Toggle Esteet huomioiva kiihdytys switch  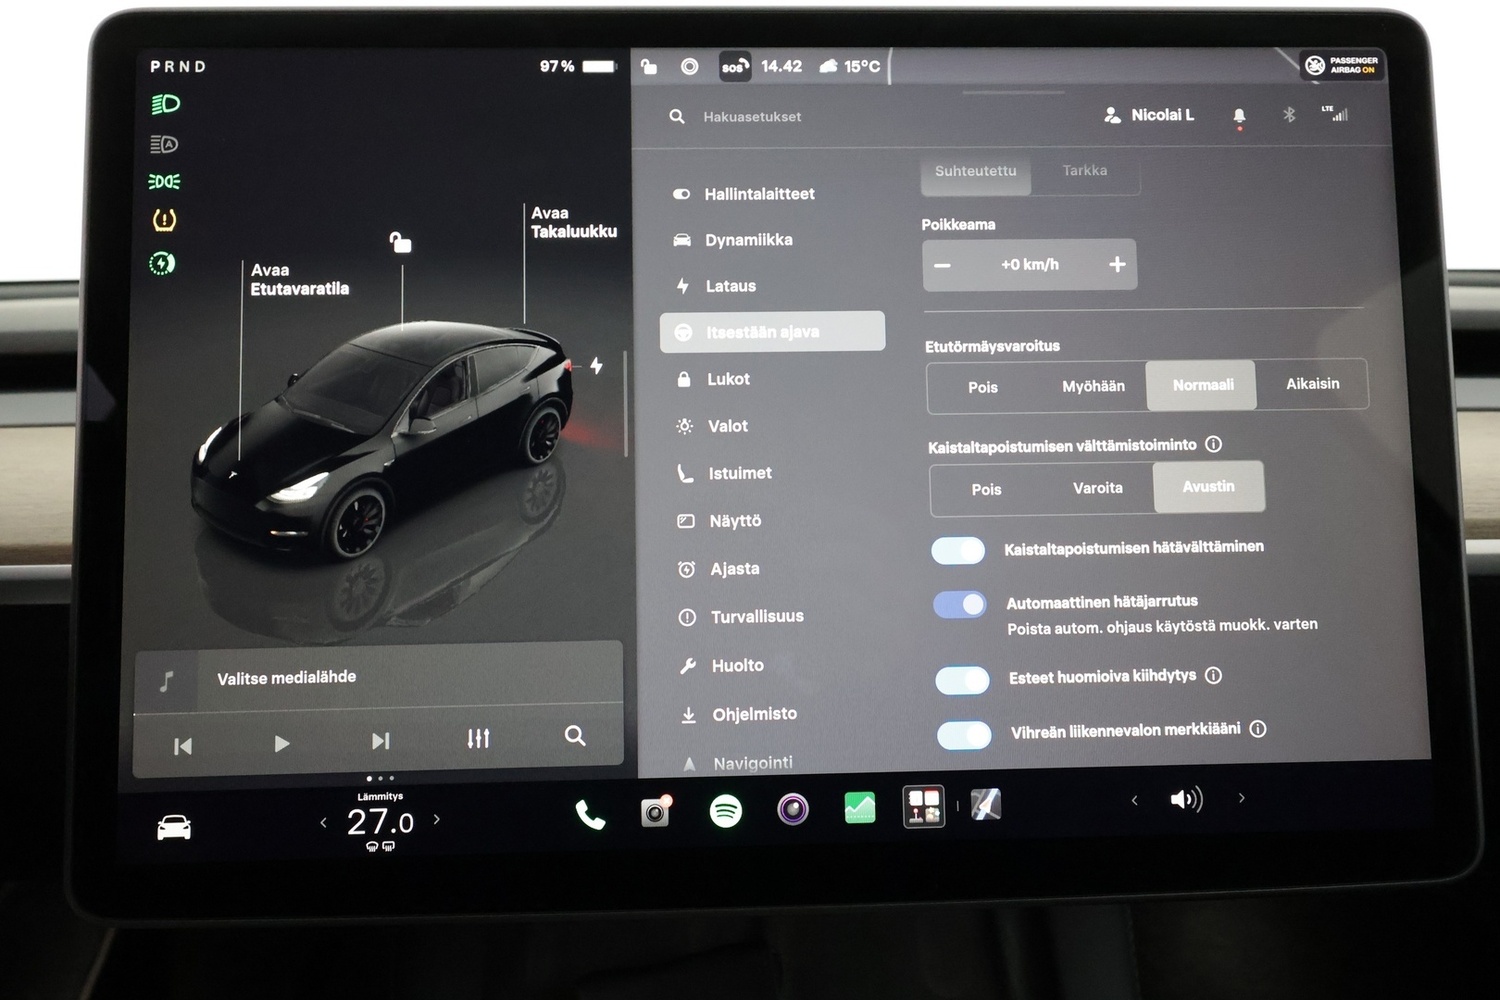(x=962, y=680)
